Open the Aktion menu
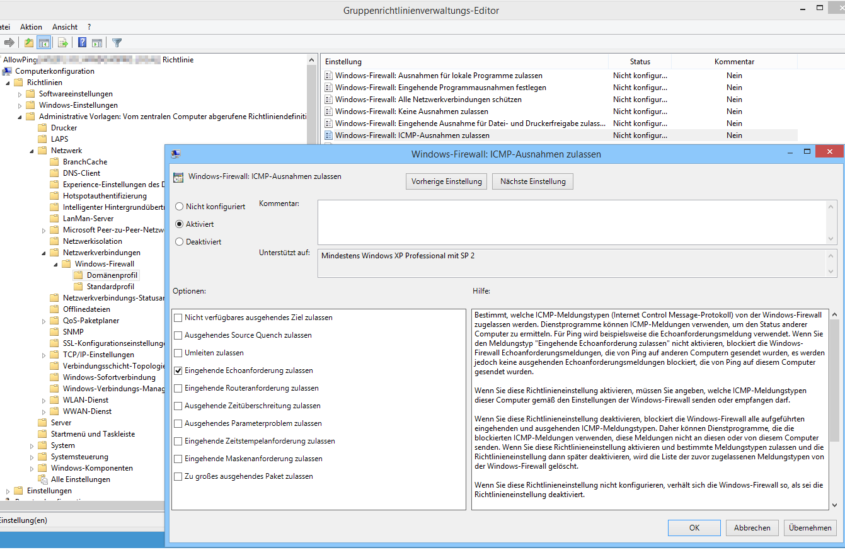Viewport: 845px width, 550px height. tap(31, 27)
